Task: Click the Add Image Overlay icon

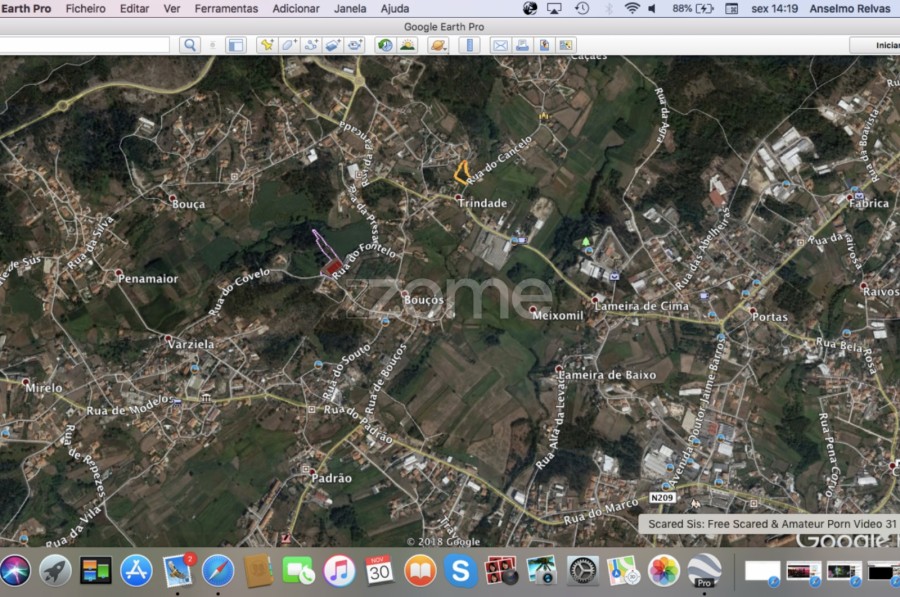Action: click(333, 45)
